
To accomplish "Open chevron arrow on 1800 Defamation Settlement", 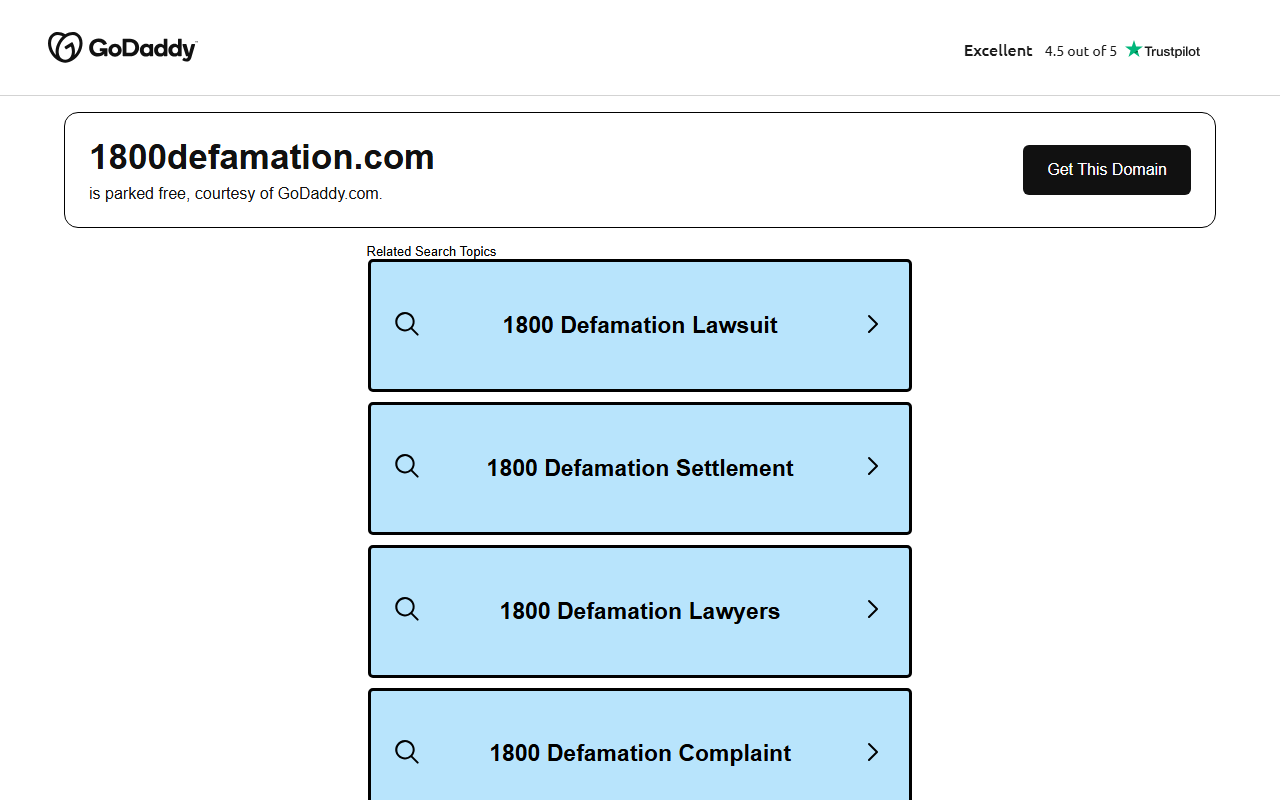I will (873, 466).
